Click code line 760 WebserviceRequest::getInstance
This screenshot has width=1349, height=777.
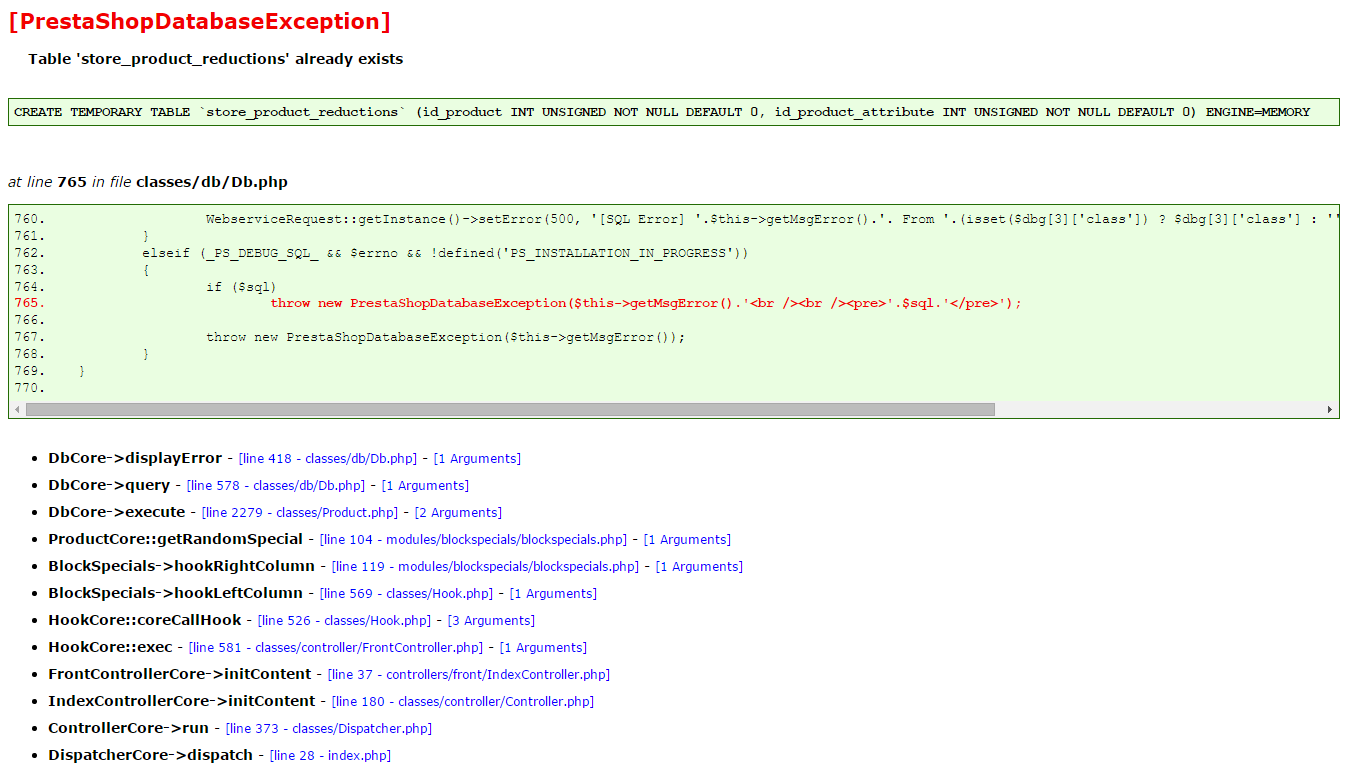pos(772,219)
